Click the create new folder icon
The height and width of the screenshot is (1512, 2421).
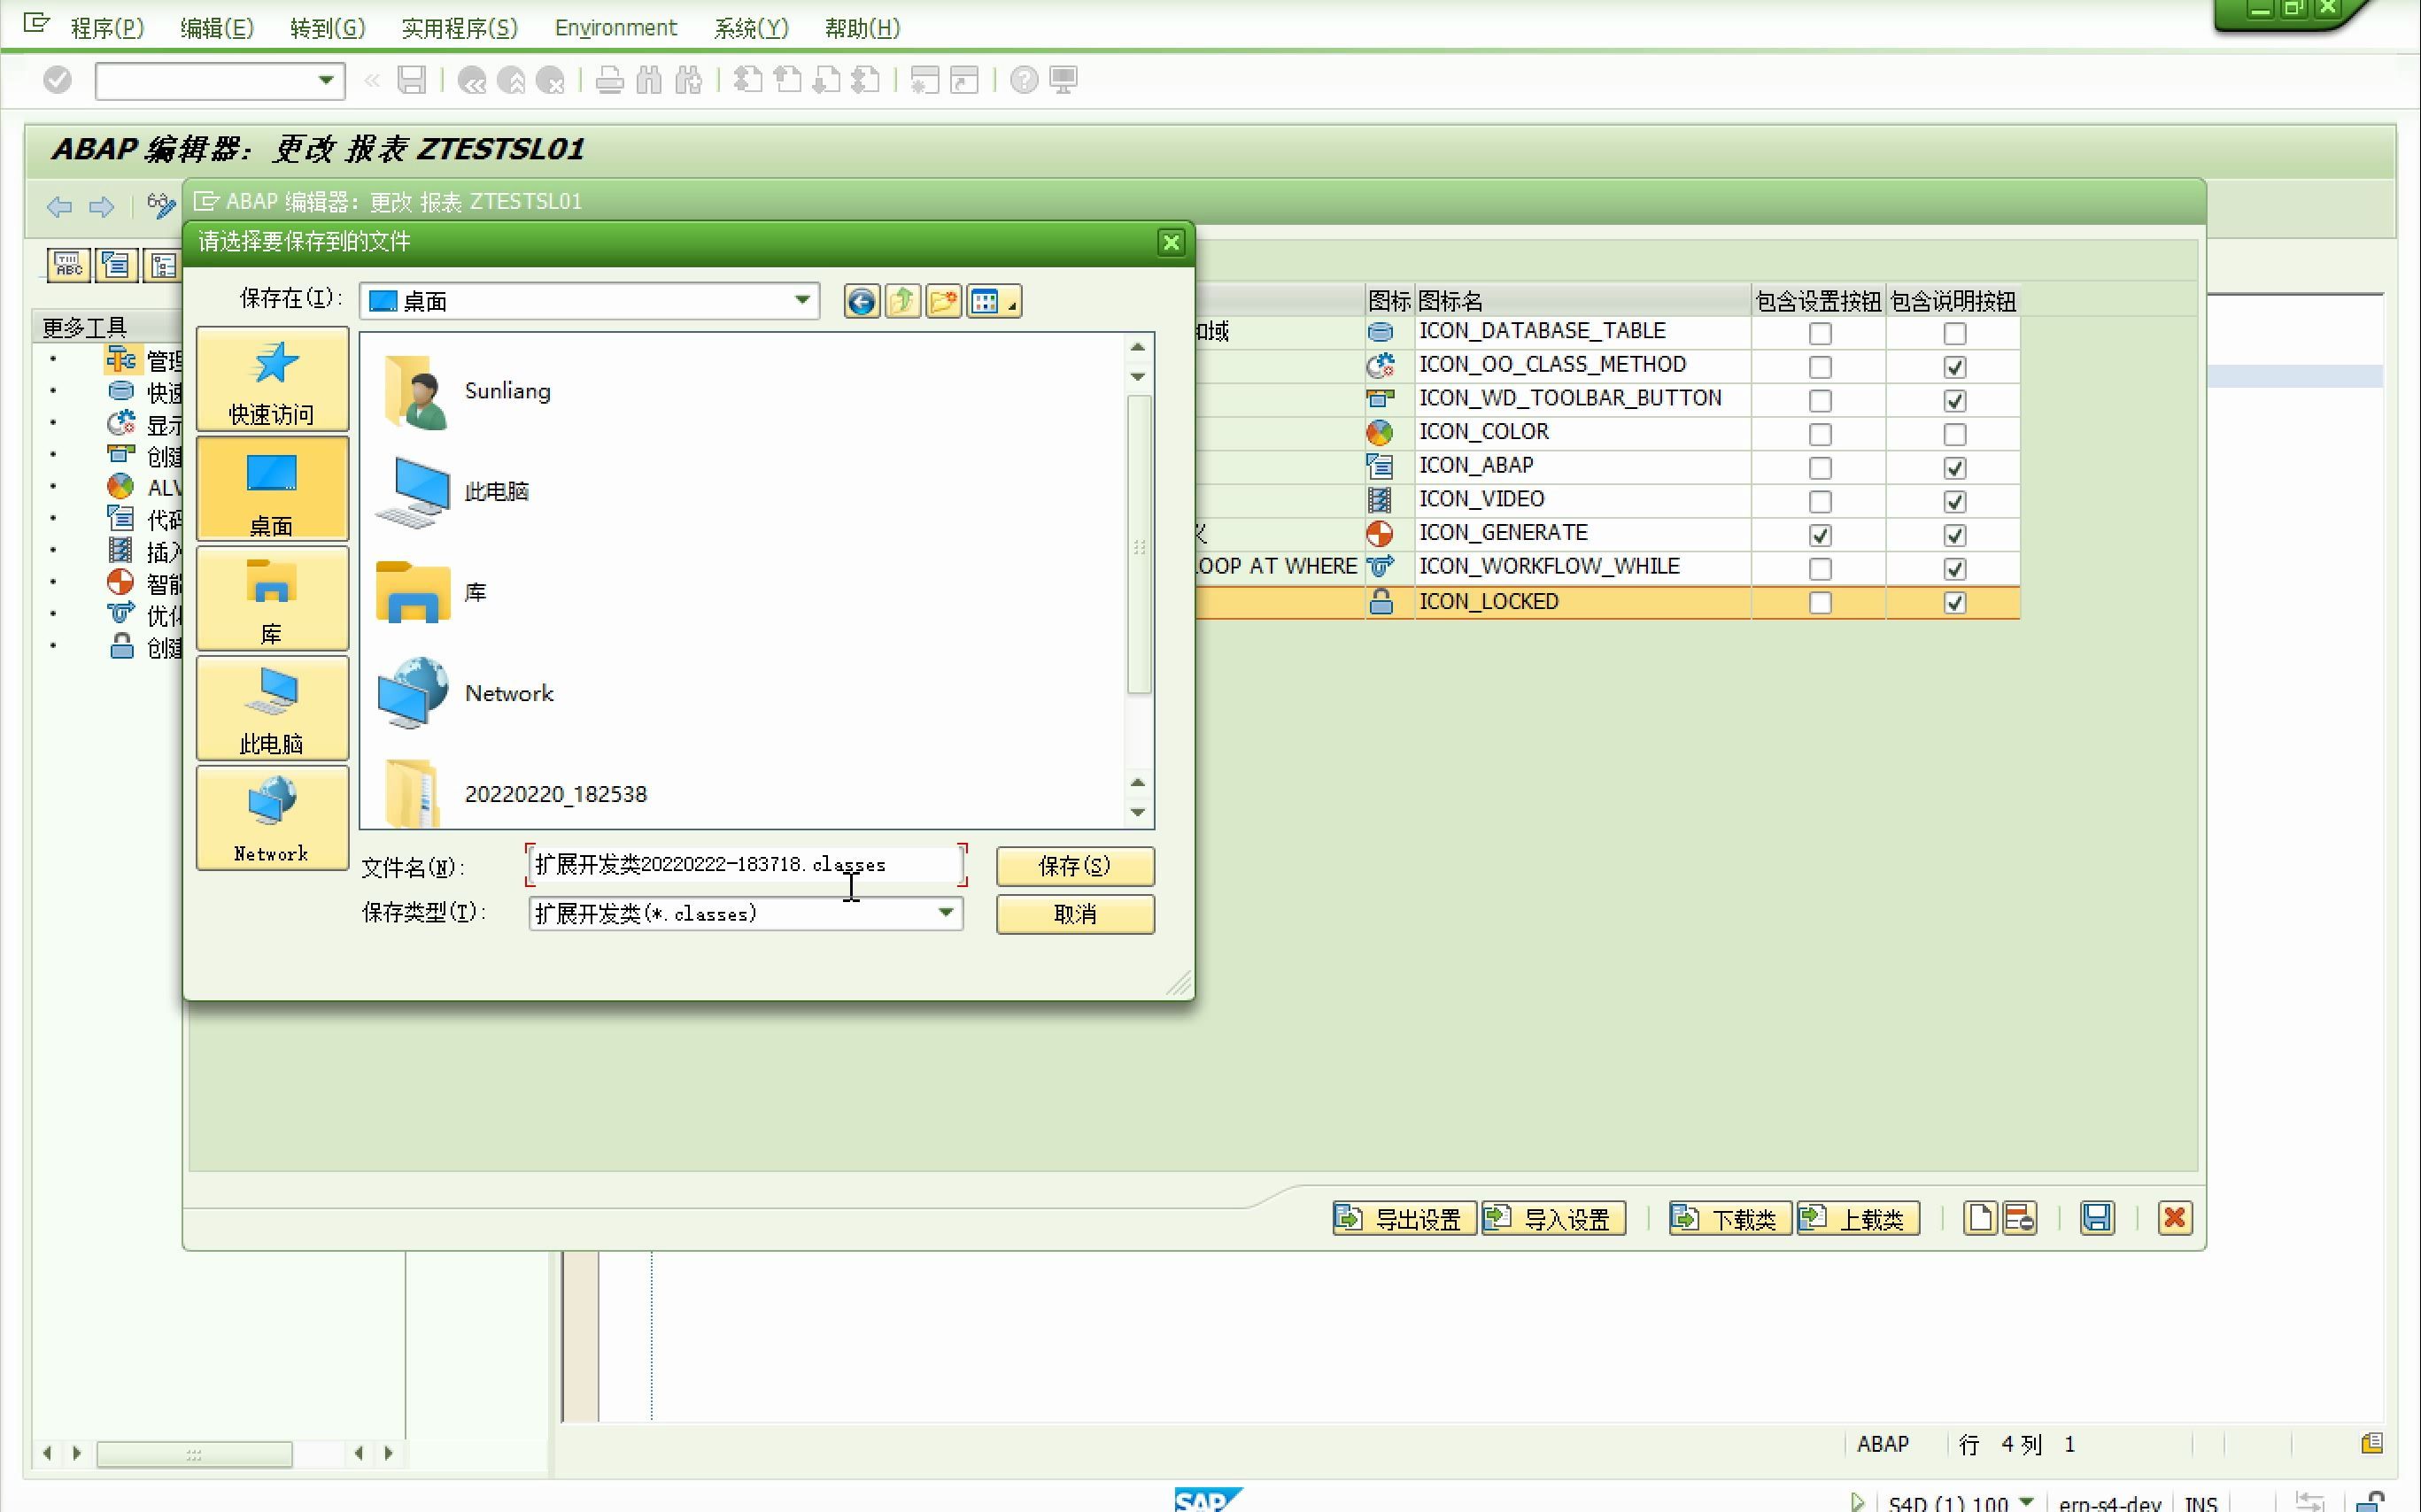click(942, 301)
